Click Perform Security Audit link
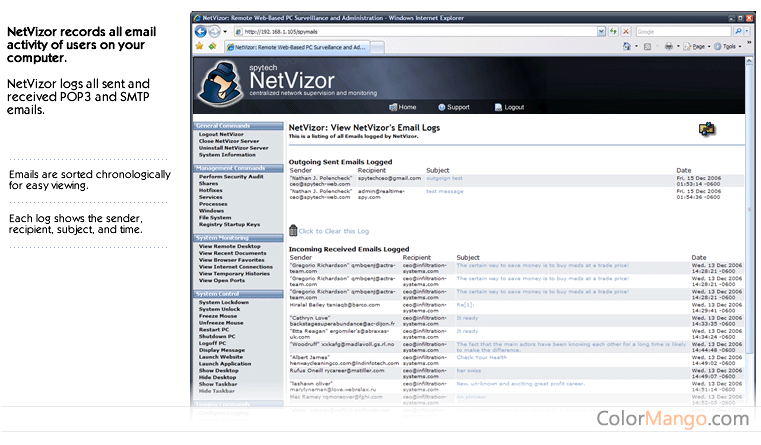 [x=231, y=177]
